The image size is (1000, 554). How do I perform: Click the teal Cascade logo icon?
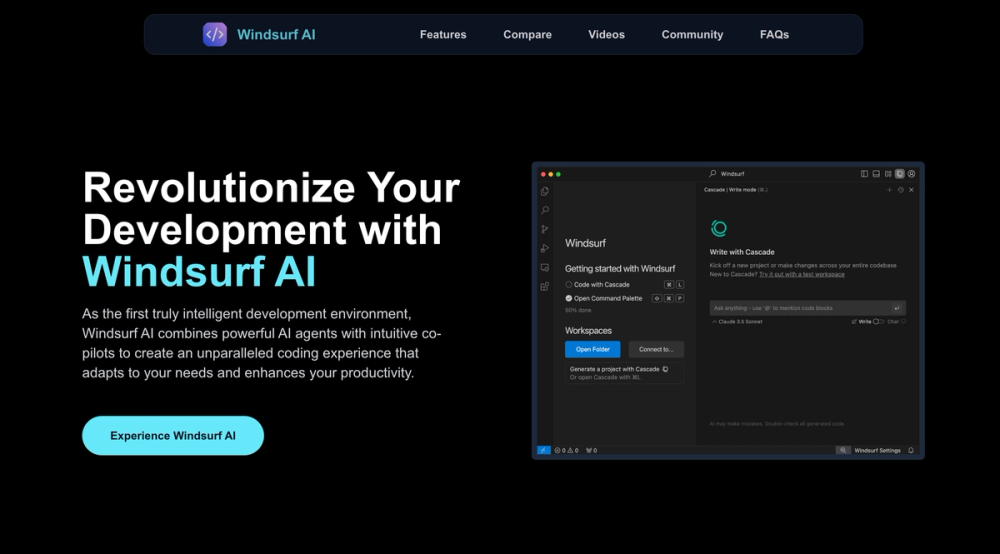[719, 228]
